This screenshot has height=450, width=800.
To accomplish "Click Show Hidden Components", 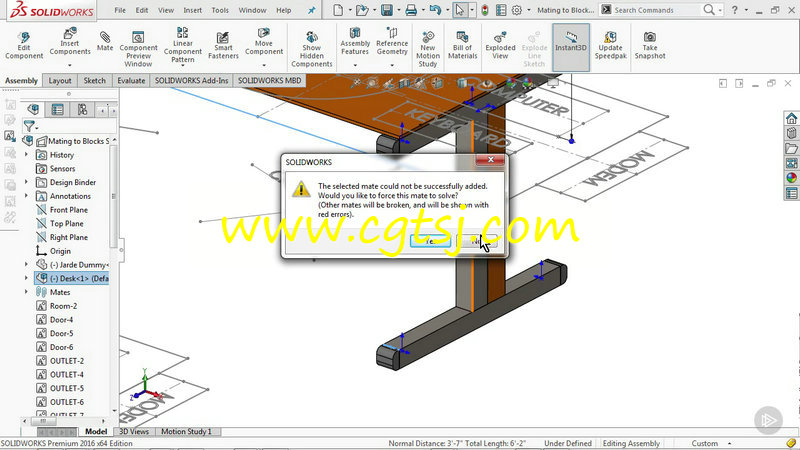I will point(312,49).
